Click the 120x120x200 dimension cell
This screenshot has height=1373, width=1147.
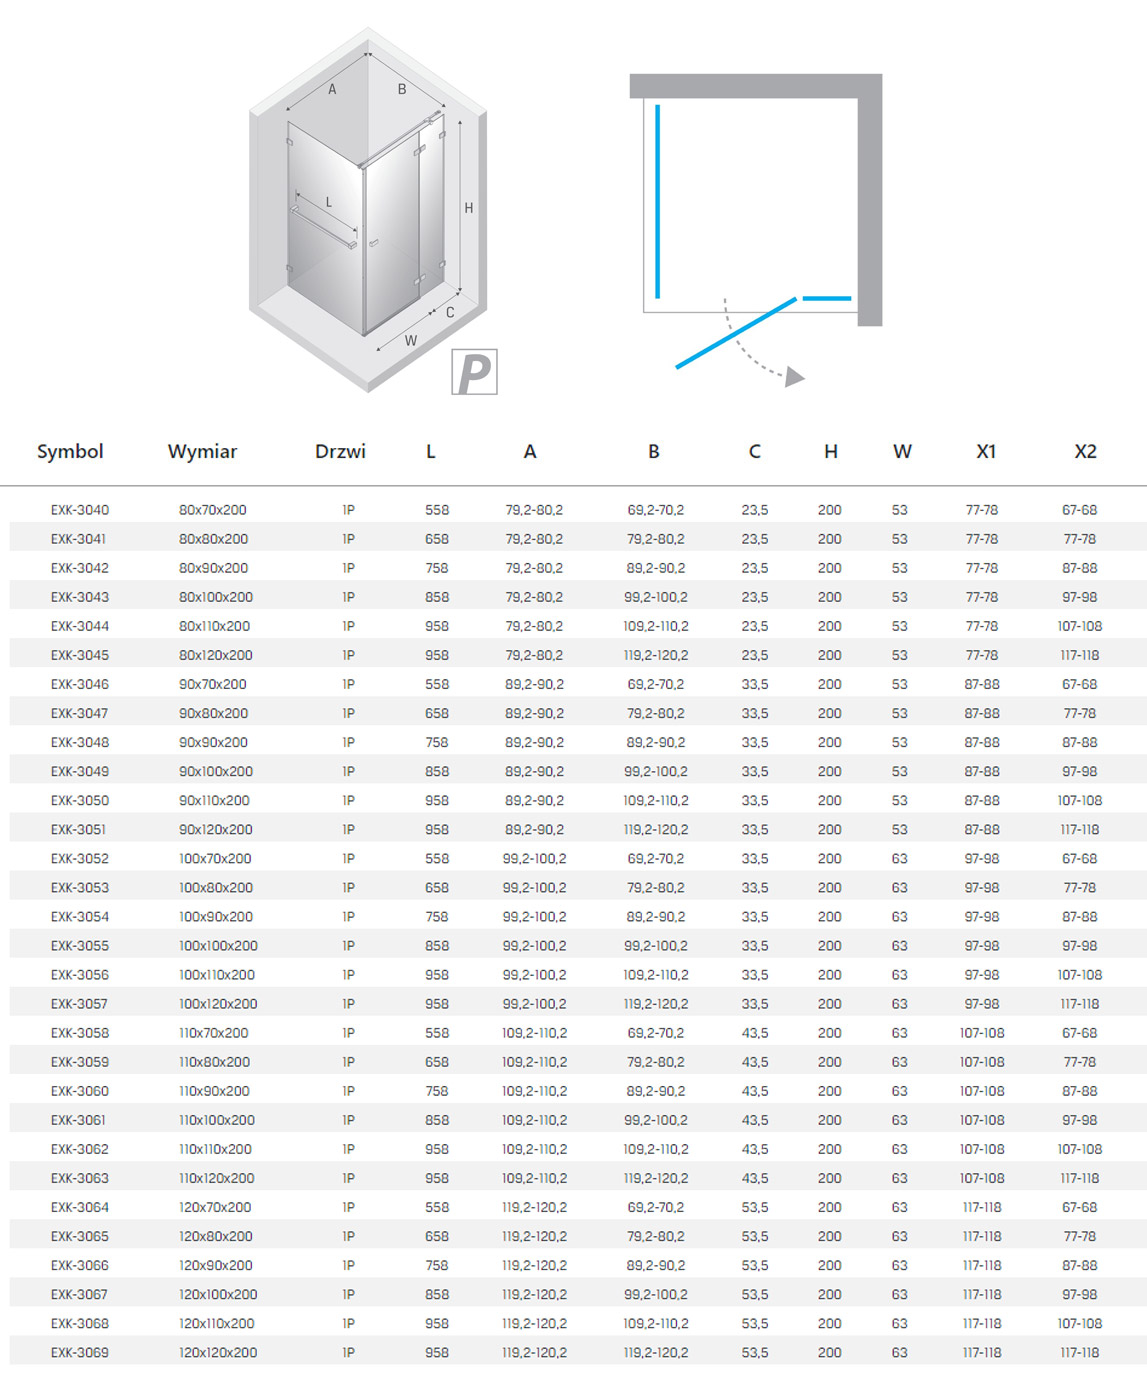click(x=218, y=1353)
